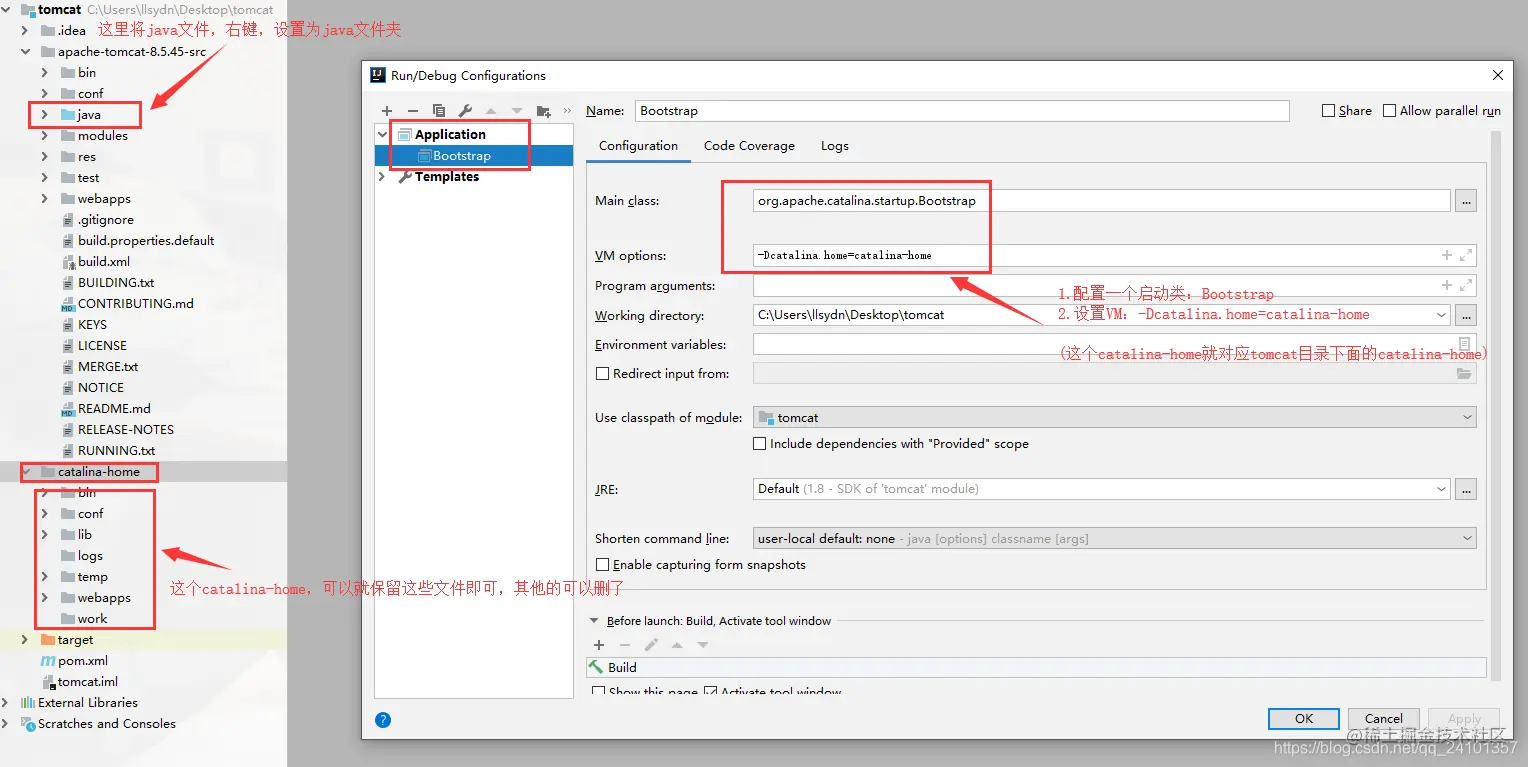Viewport: 1528px width, 767px height.
Task: Select the catalina-home folder in the project tree
Action: click(x=98, y=472)
